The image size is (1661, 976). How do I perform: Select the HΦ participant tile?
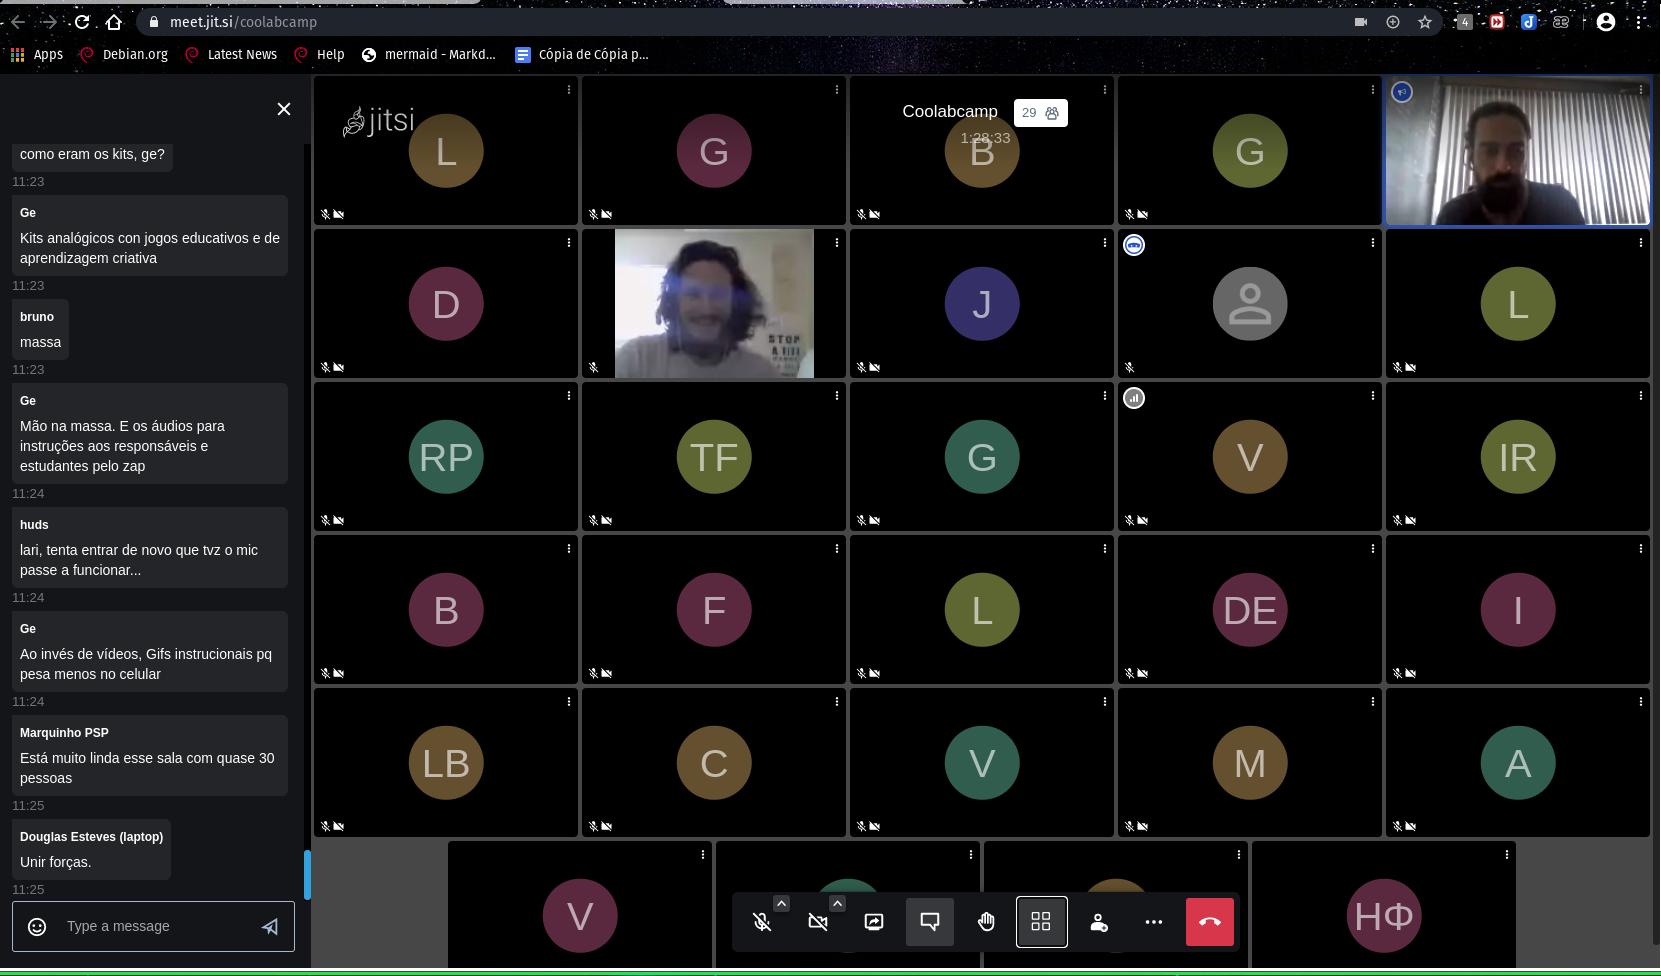1384,905
